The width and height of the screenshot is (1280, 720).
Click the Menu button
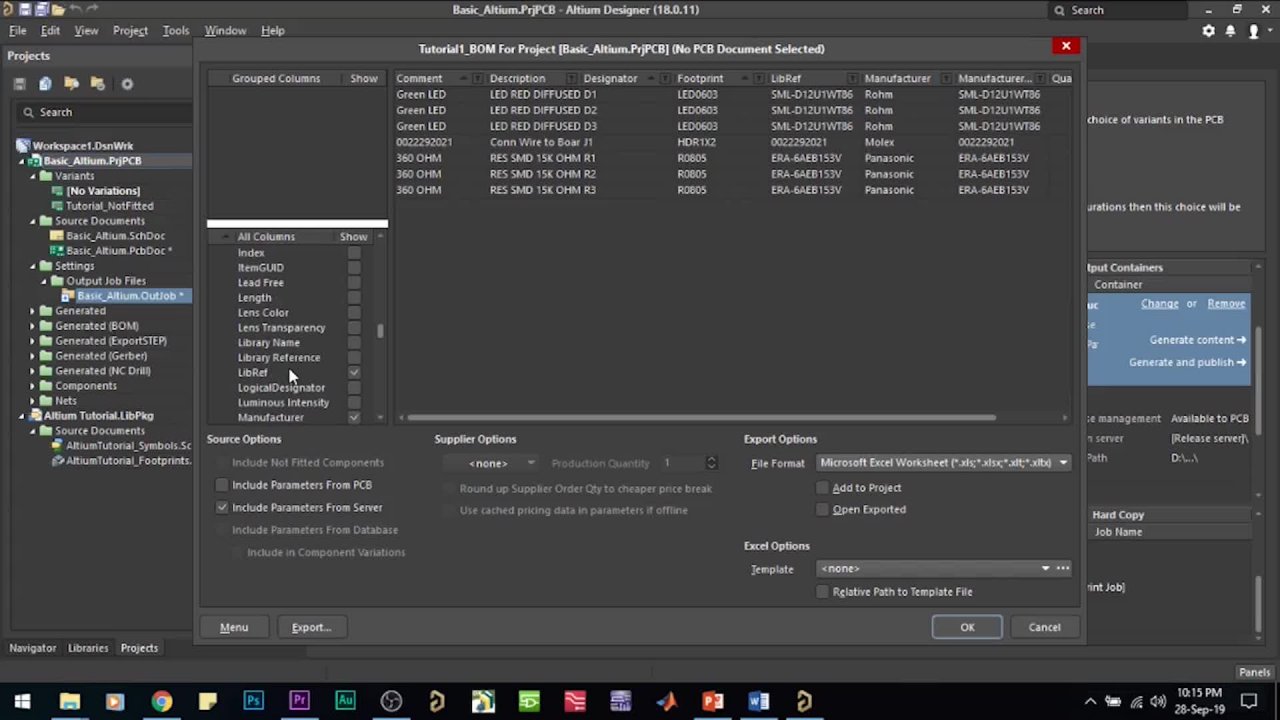pyautogui.click(x=234, y=627)
